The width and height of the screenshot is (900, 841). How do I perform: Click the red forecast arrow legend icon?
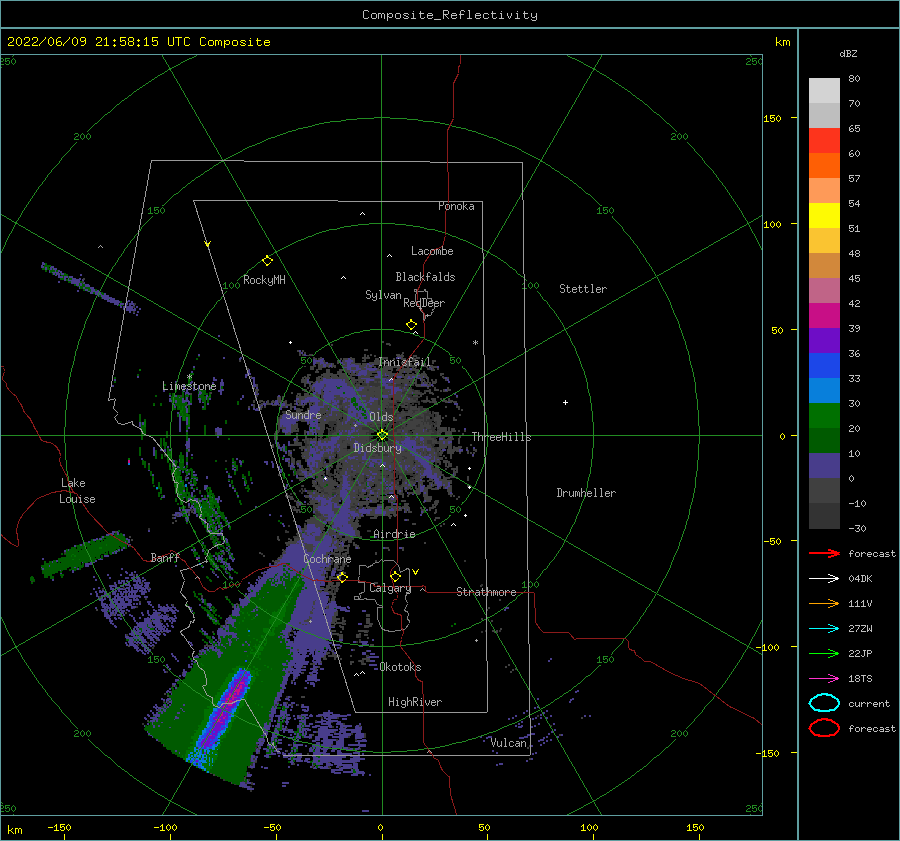[824, 553]
